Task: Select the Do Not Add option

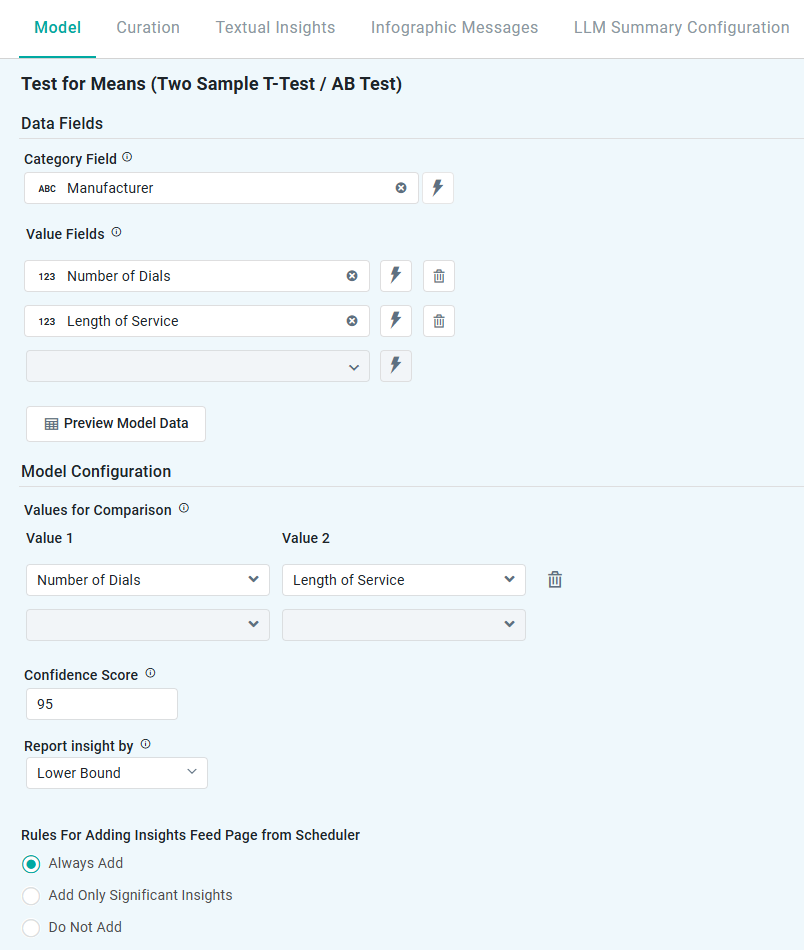Action: 32,928
